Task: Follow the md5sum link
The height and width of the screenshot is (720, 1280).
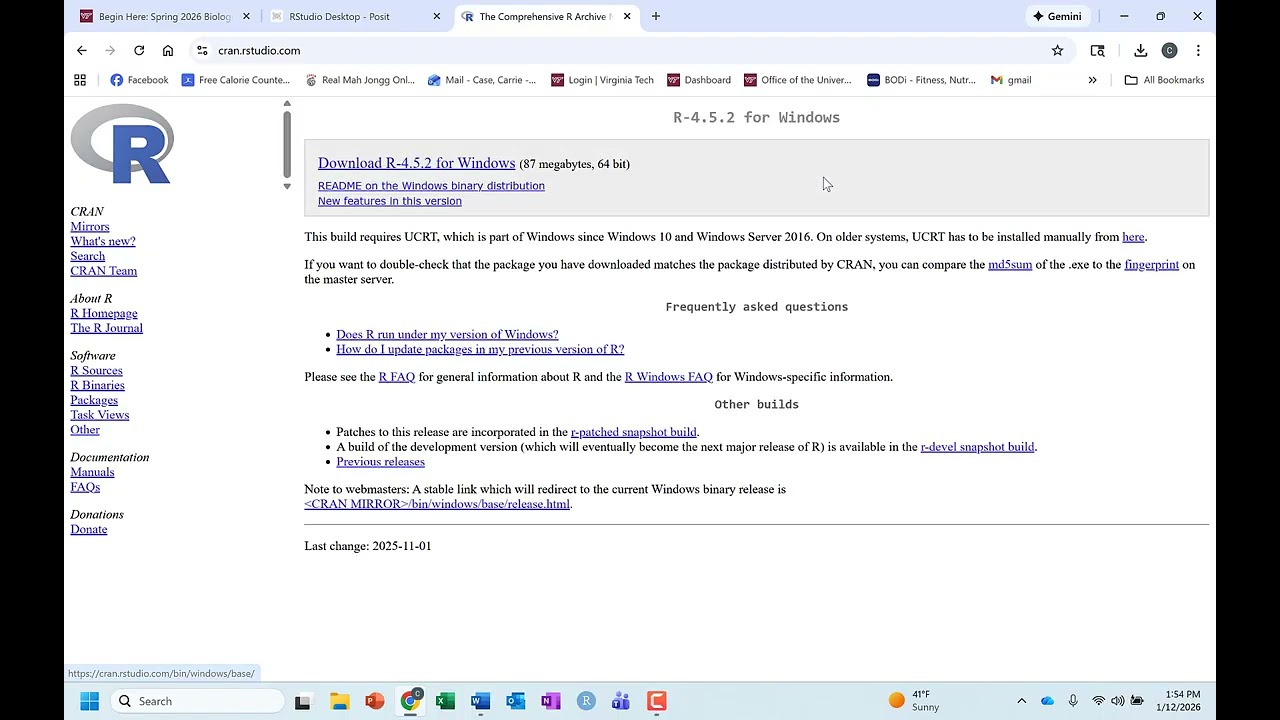Action: coord(1010,265)
